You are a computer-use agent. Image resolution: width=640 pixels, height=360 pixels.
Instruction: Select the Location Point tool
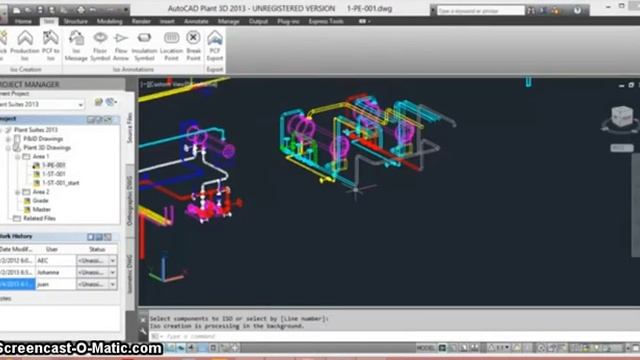[x=171, y=46]
